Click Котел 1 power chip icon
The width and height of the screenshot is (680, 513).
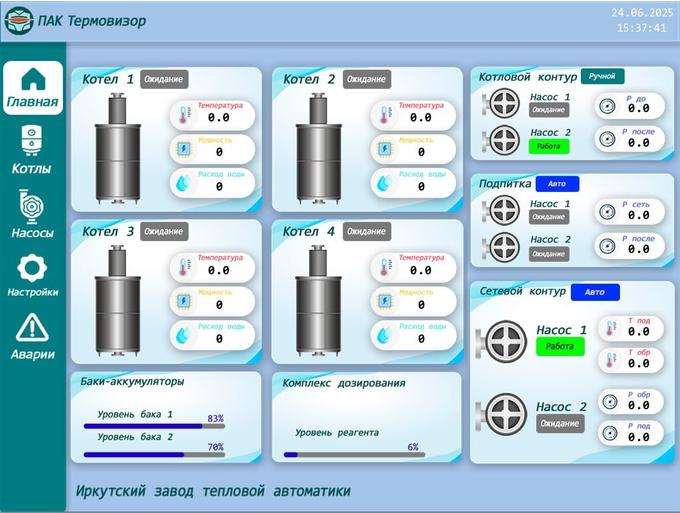183,149
